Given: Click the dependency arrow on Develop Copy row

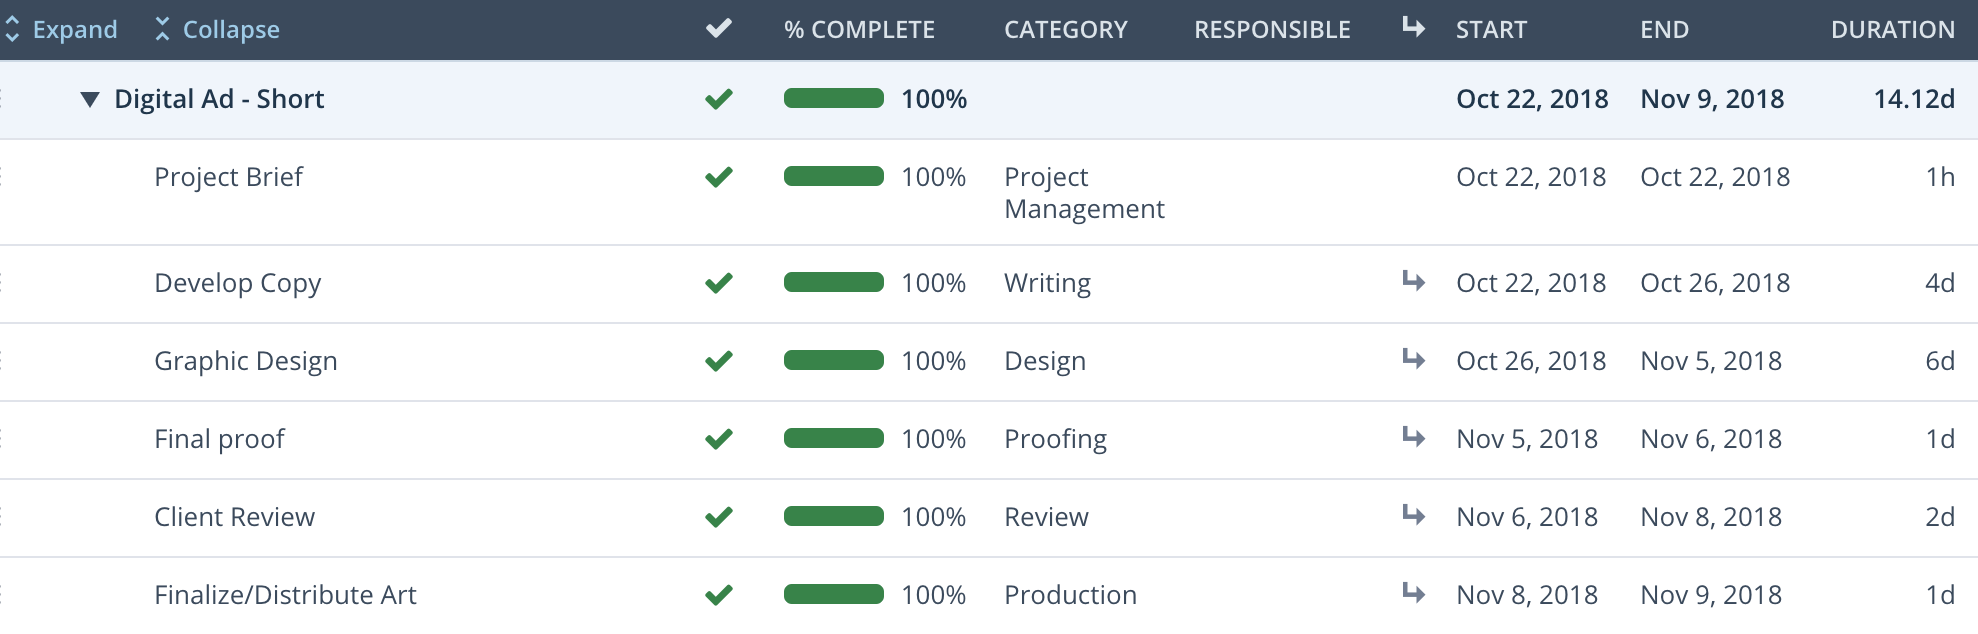Looking at the screenshot, I should (x=1413, y=281).
